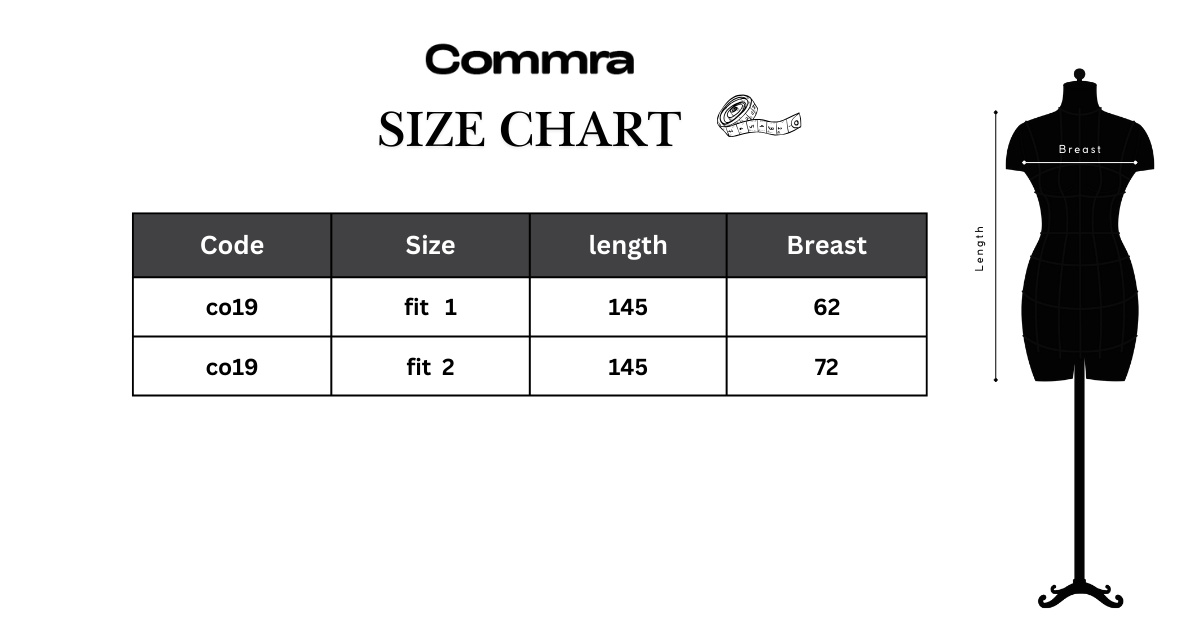Click the co19 code in second row

pyautogui.click(x=232, y=367)
